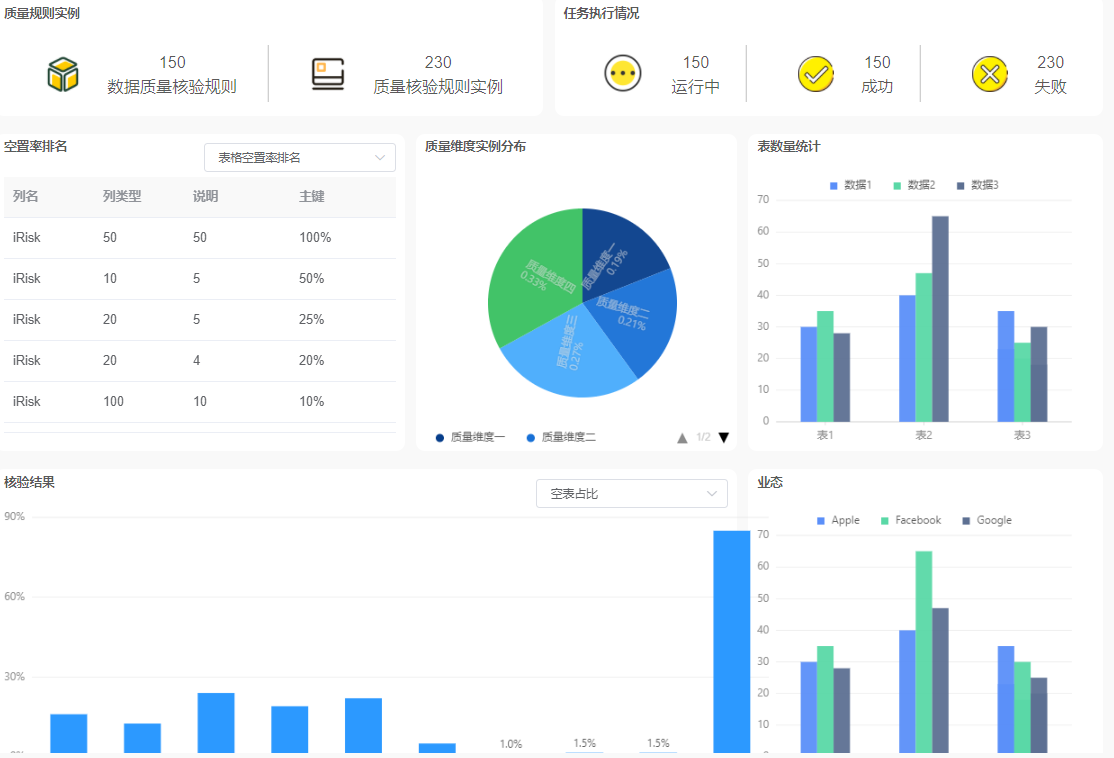Hide Facebook series in the 业态 chart
The width and height of the screenshot is (1114, 758).
(x=910, y=520)
